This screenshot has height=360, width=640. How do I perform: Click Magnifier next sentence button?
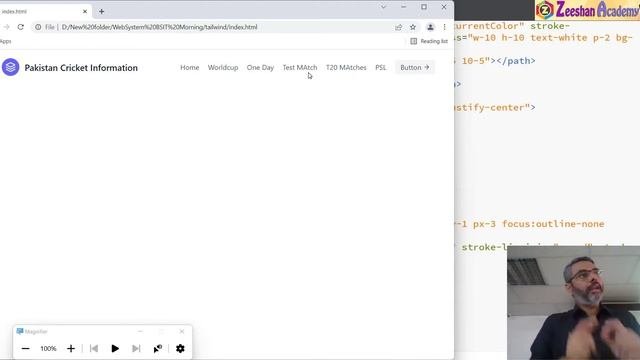136,349
